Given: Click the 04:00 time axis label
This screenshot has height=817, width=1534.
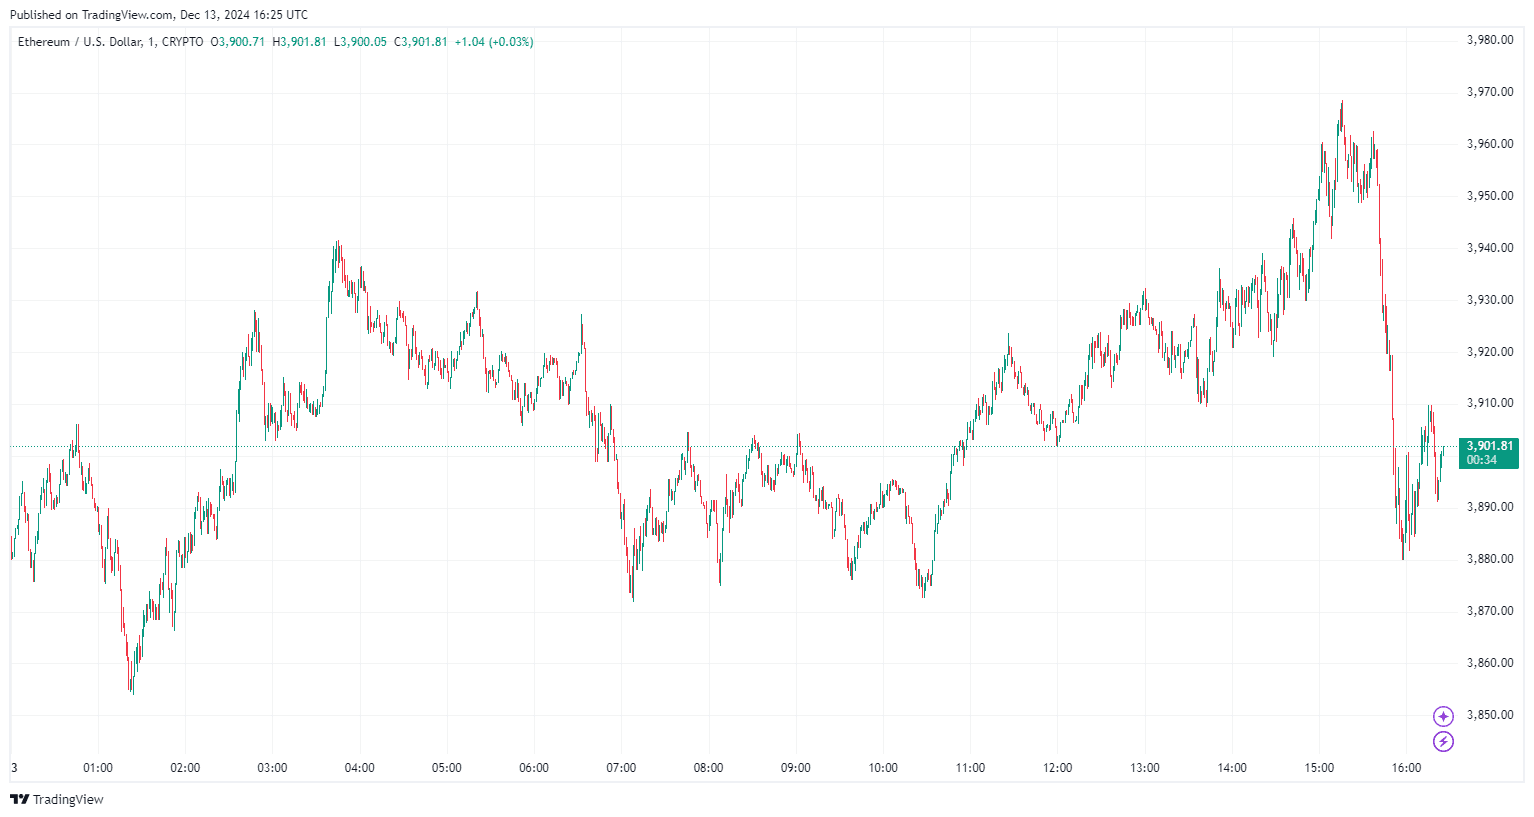Looking at the screenshot, I should pos(360,768).
